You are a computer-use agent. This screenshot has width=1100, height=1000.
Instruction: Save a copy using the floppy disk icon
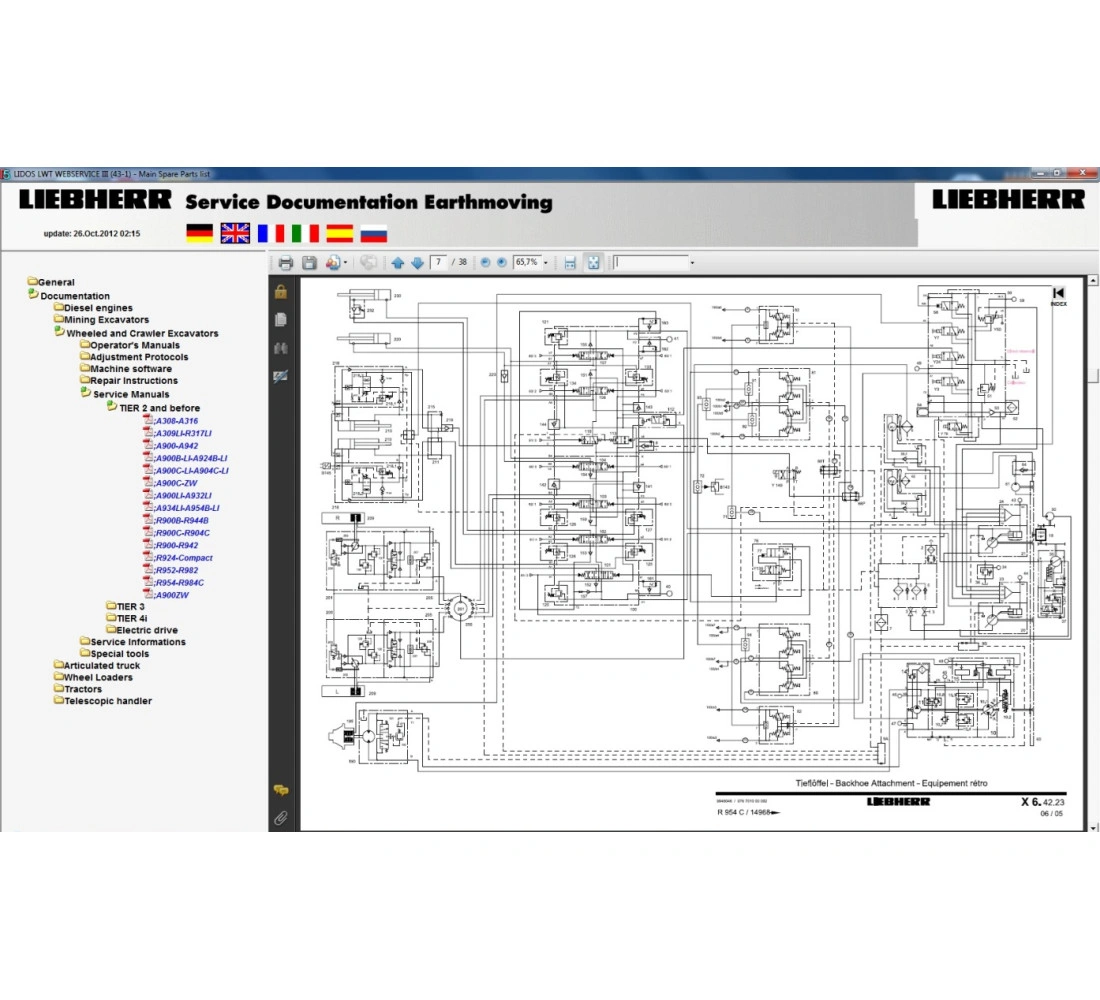(309, 262)
